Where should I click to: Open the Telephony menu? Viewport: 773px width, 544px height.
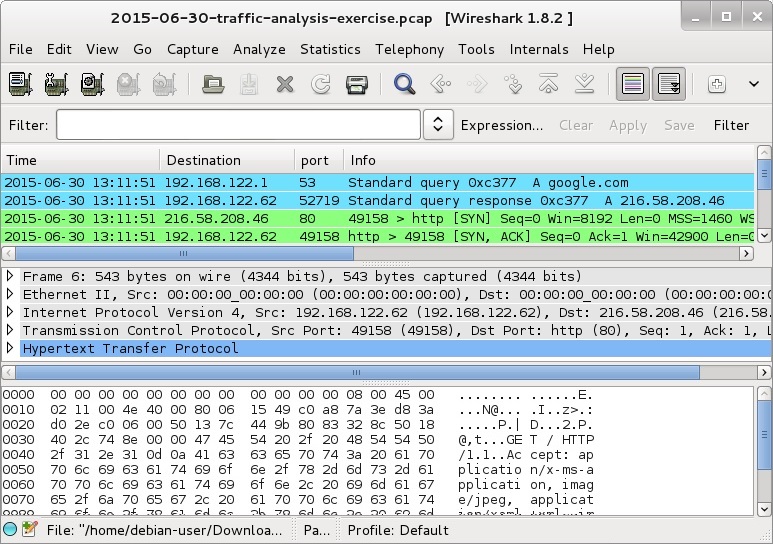pyautogui.click(x=410, y=49)
